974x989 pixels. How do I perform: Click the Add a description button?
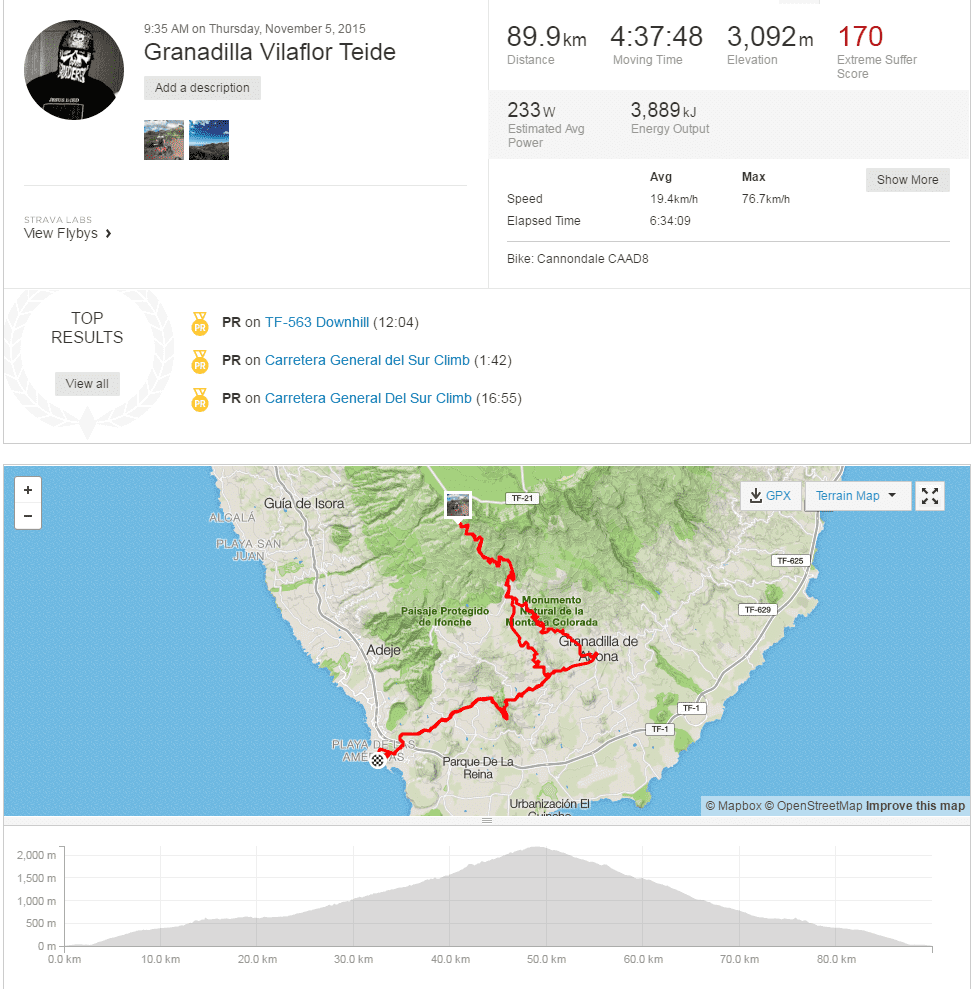point(202,88)
